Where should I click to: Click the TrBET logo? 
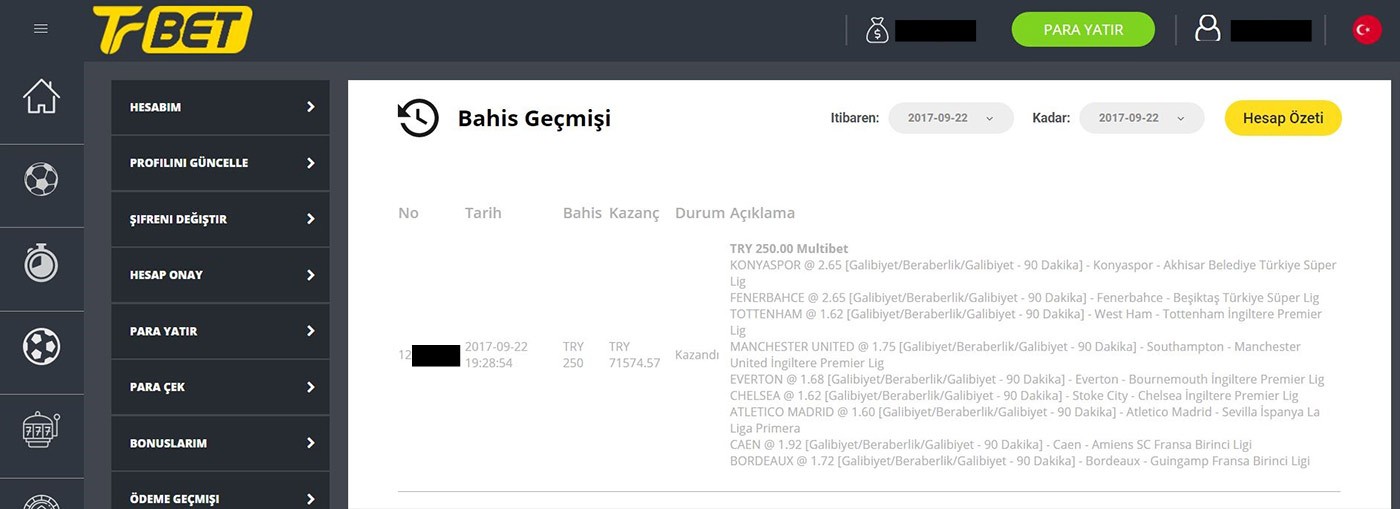172,30
